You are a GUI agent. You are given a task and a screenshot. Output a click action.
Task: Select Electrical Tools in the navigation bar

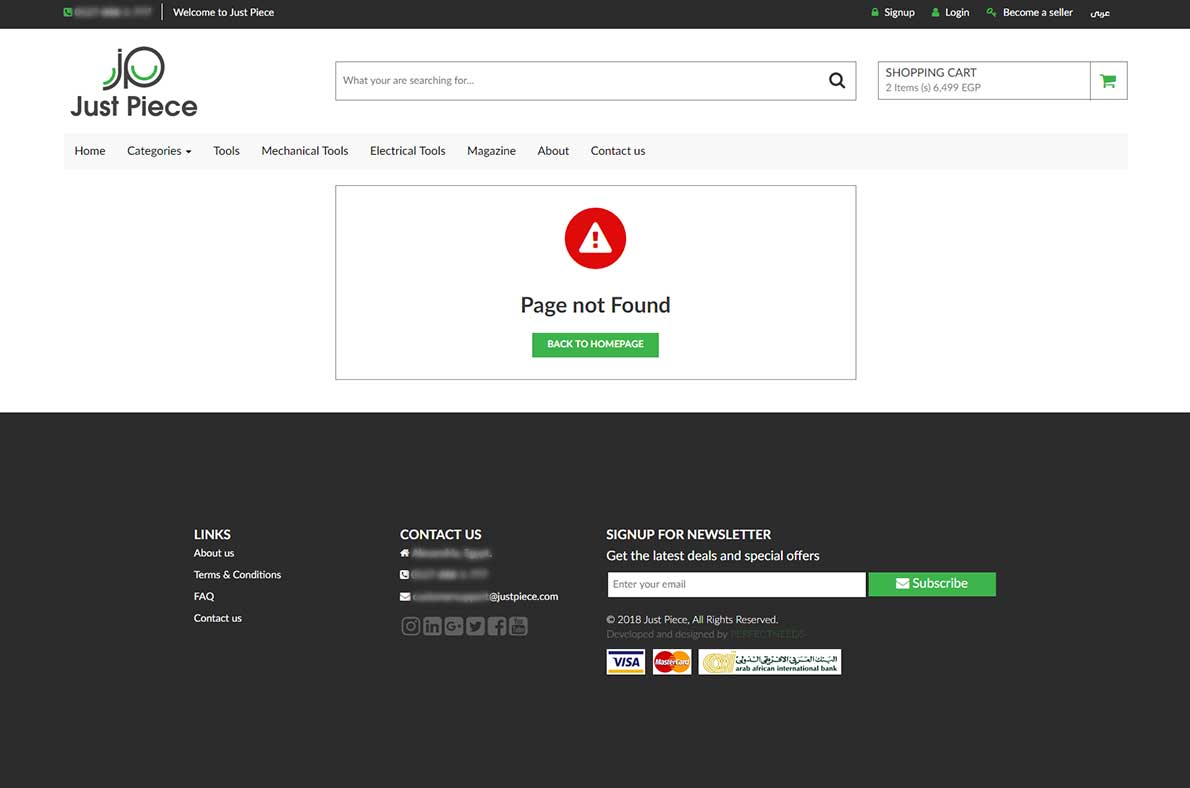pyautogui.click(x=407, y=151)
